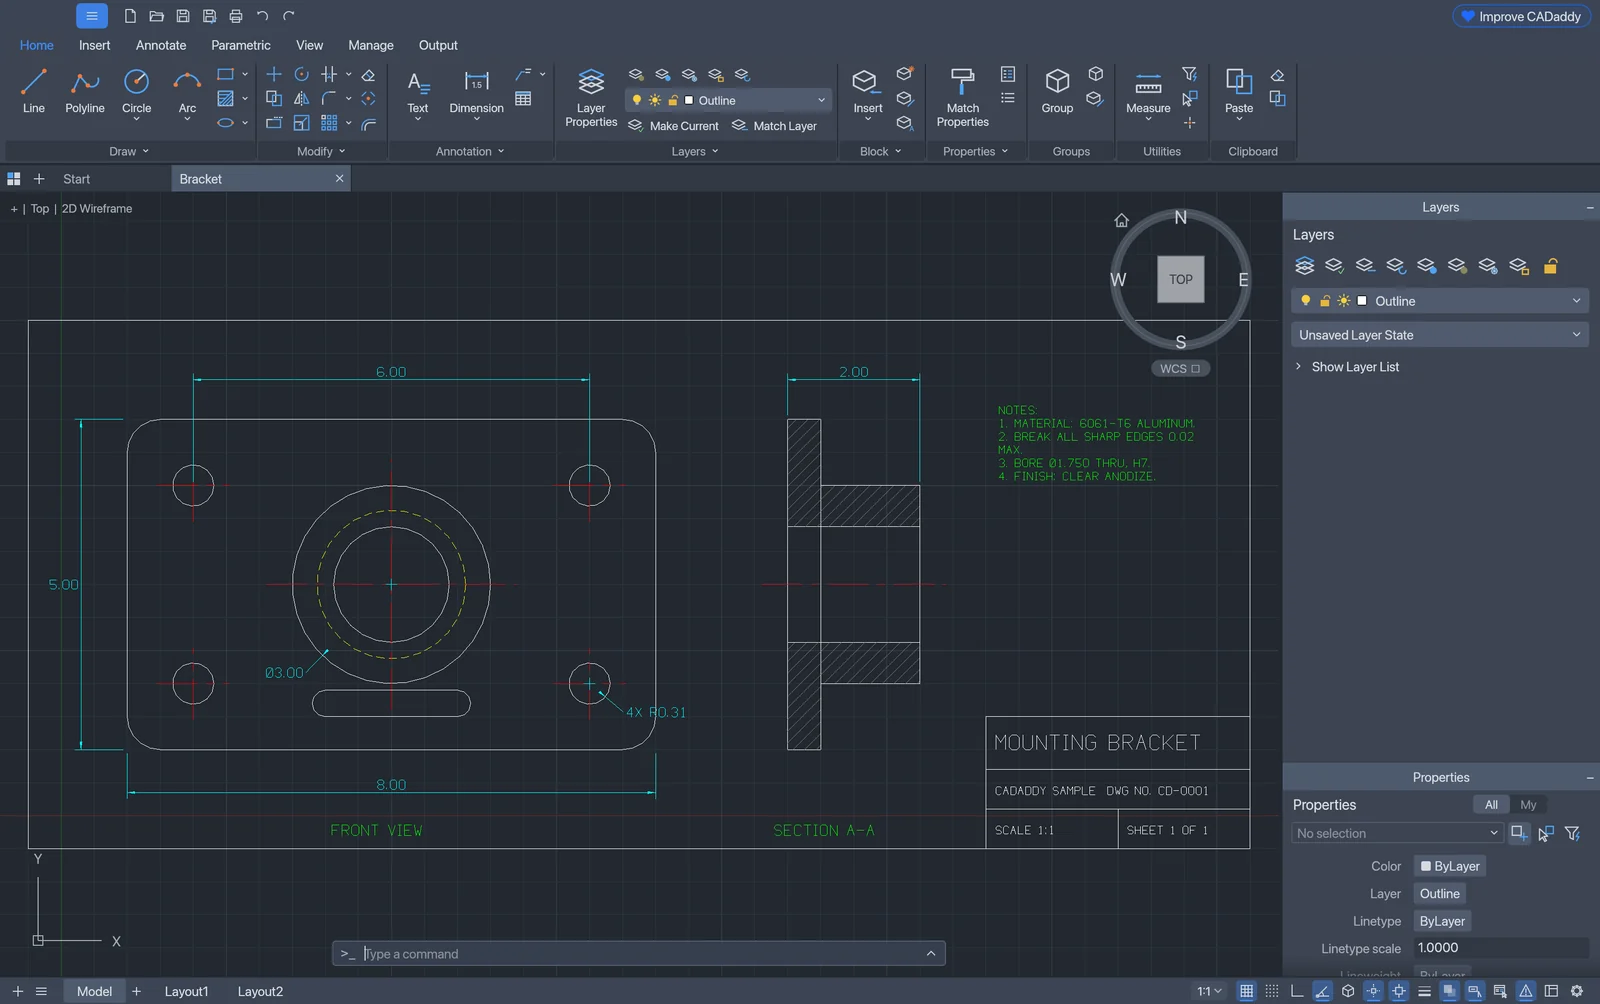Switch to the Insert ribbon tab
Image resolution: width=1600 pixels, height=1004 pixels.
tap(95, 45)
